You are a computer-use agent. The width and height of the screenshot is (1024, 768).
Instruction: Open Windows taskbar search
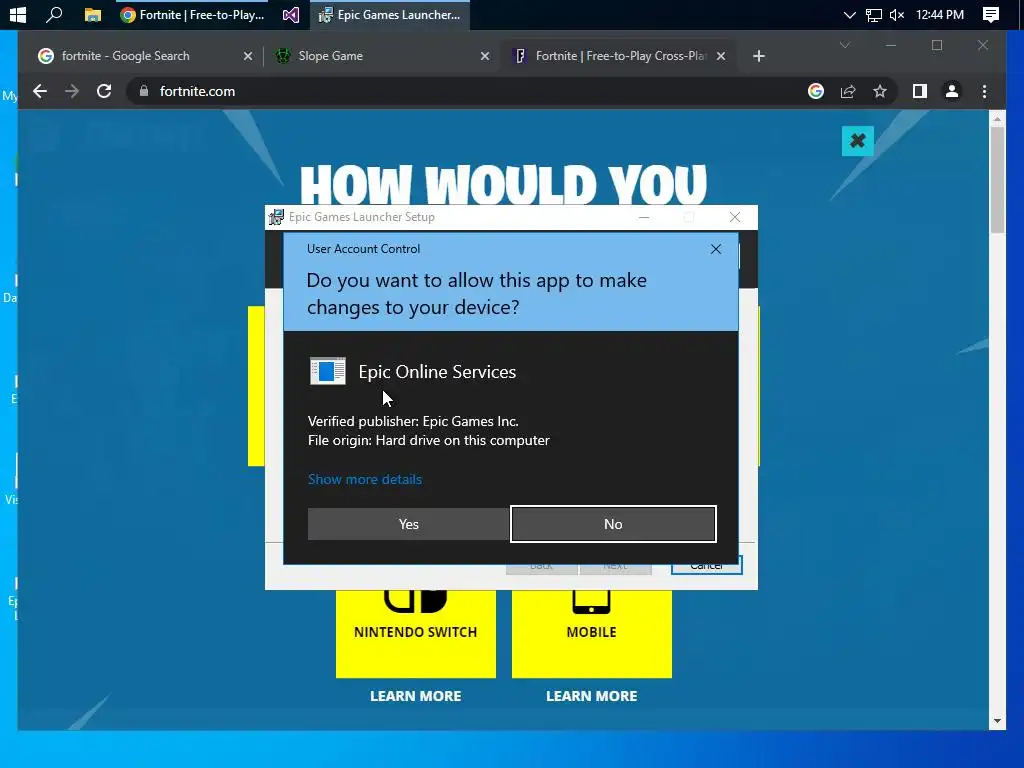click(x=55, y=14)
